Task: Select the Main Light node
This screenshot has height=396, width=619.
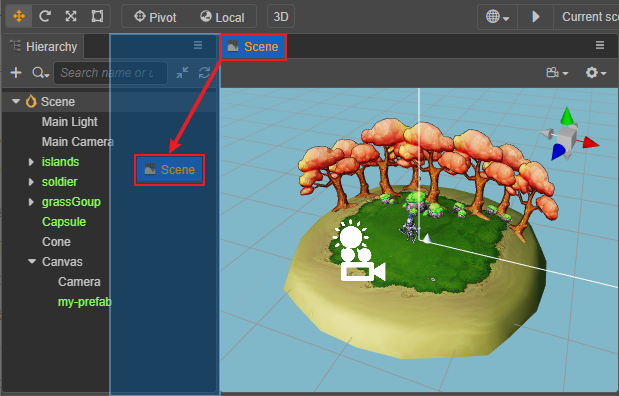Action: click(x=69, y=122)
